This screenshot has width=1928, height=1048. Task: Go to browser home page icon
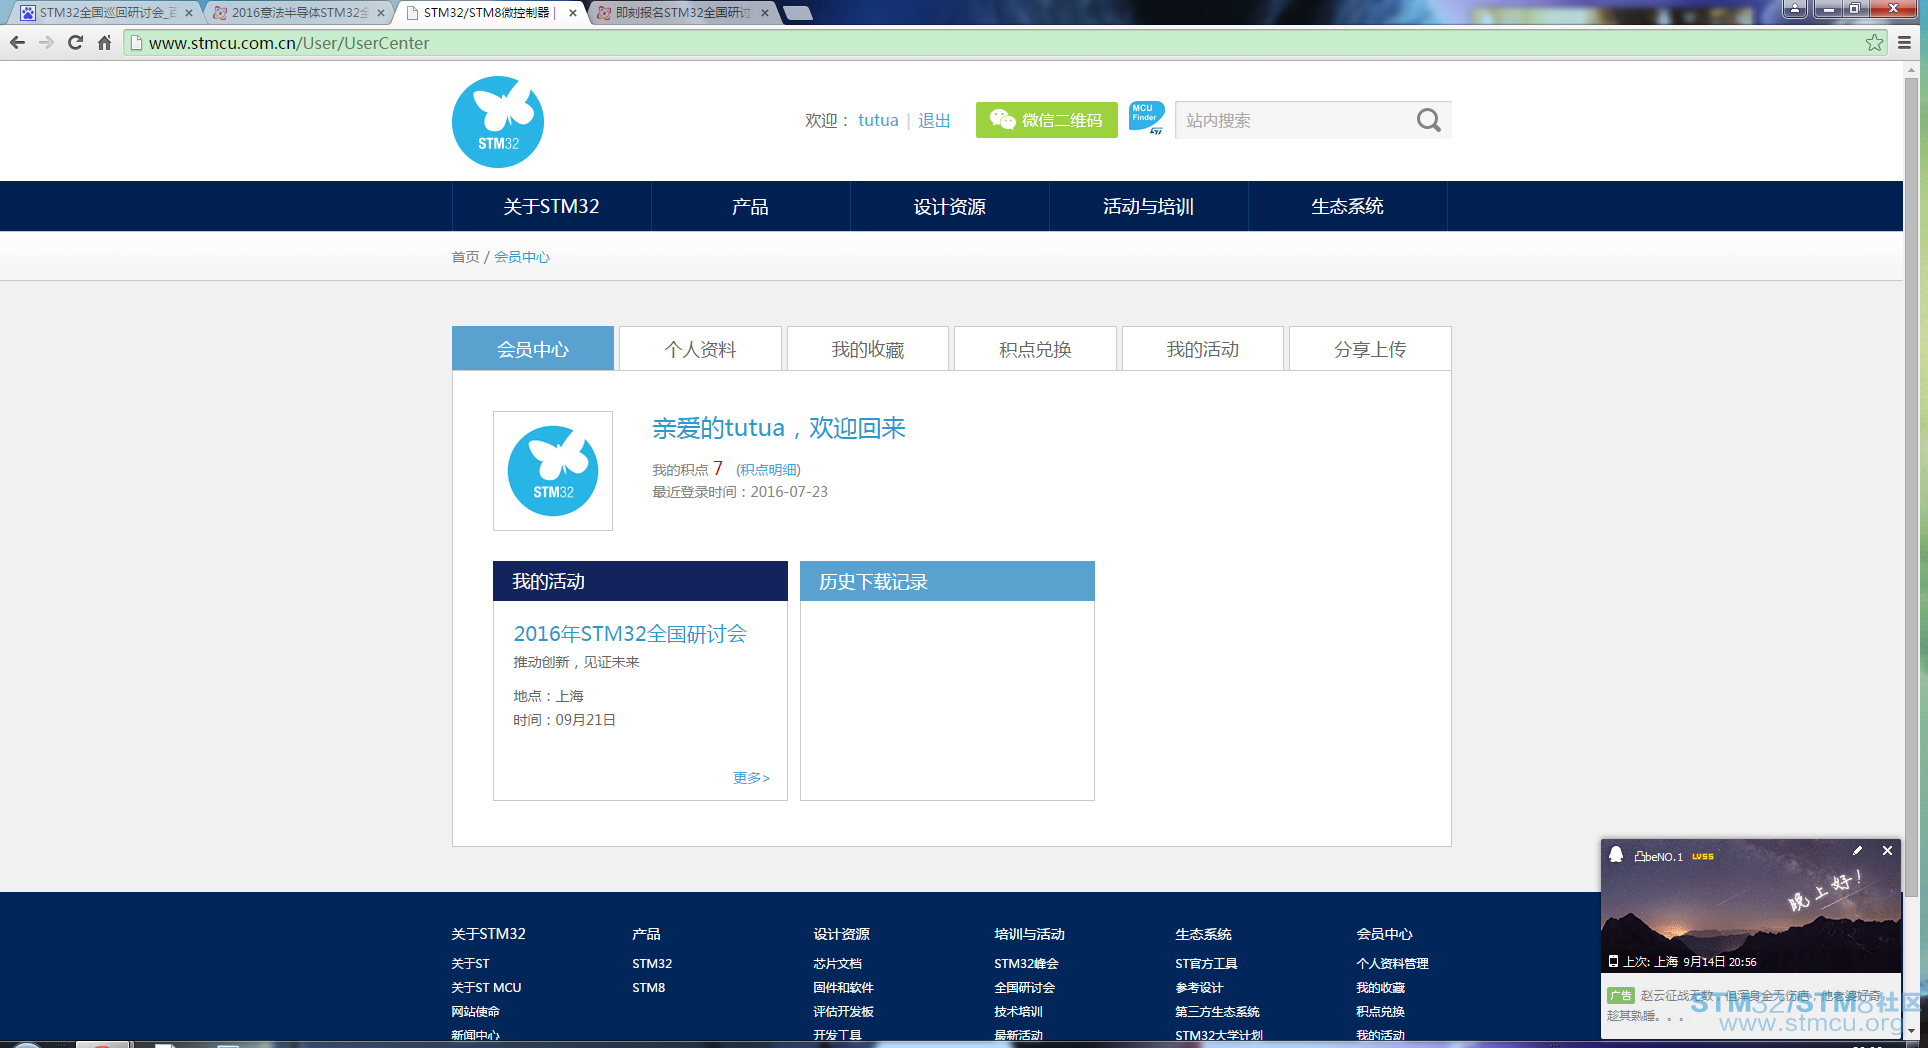point(104,43)
